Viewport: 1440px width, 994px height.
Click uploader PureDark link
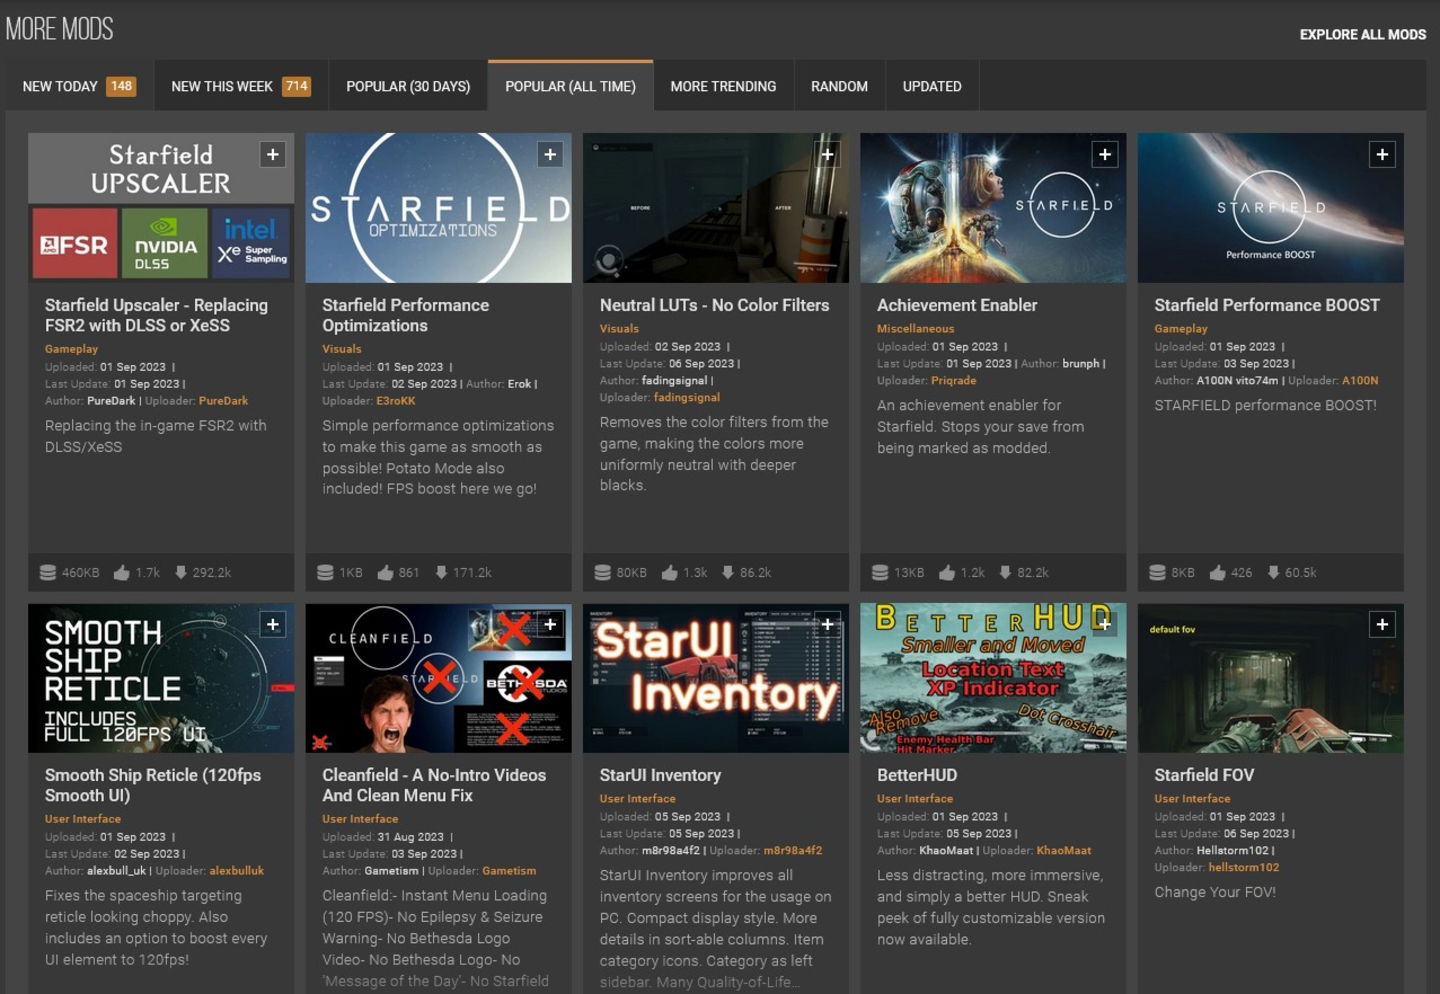[x=223, y=400]
